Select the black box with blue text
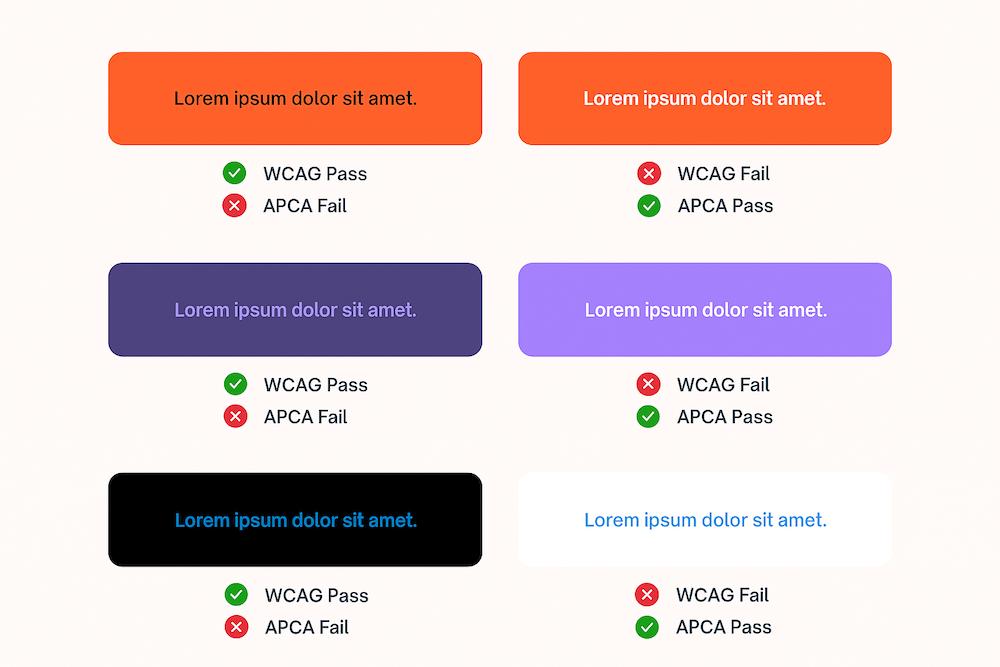Screen dimensions: 1000x667 click(x=295, y=520)
